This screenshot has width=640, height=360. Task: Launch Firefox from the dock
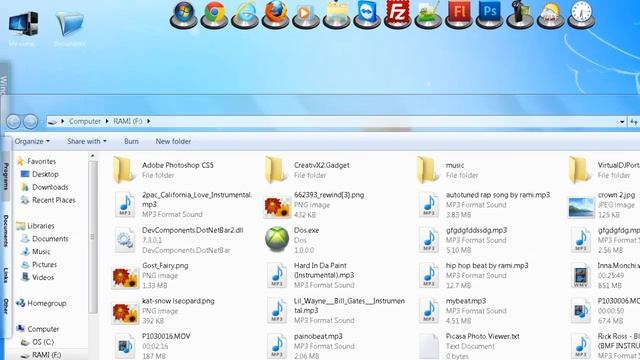tap(276, 14)
